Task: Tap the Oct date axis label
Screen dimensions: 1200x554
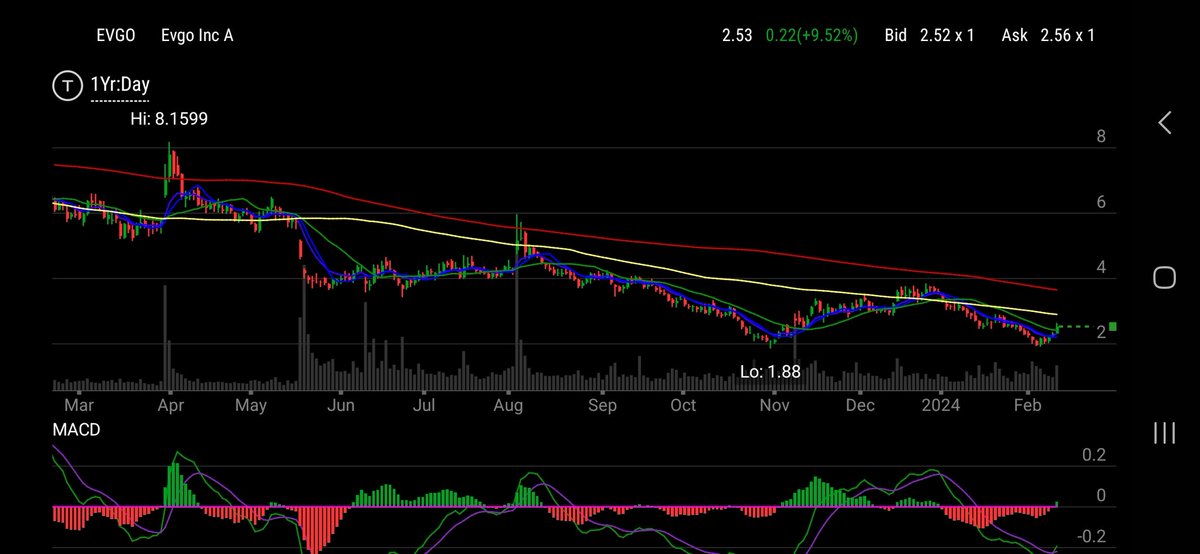Action: 683,405
